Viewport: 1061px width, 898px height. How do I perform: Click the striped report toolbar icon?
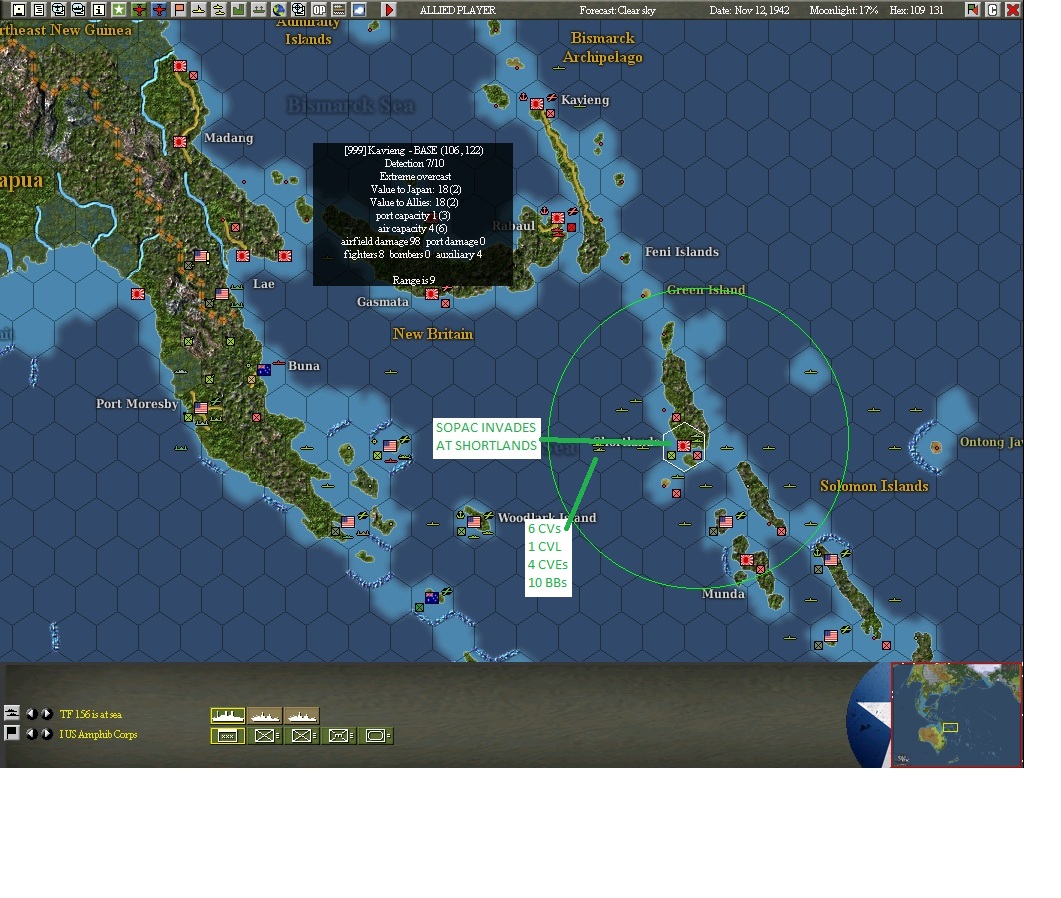coord(338,9)
